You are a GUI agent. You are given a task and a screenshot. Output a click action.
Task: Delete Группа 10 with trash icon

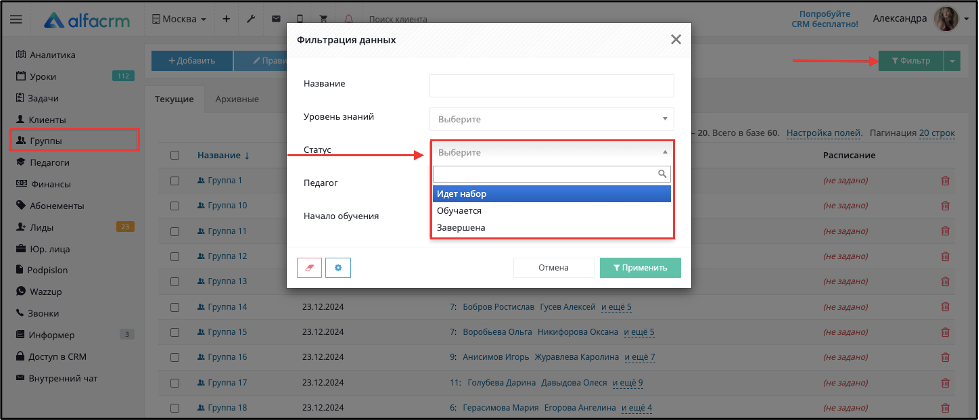pyautogui.click(x=945, y=205)
